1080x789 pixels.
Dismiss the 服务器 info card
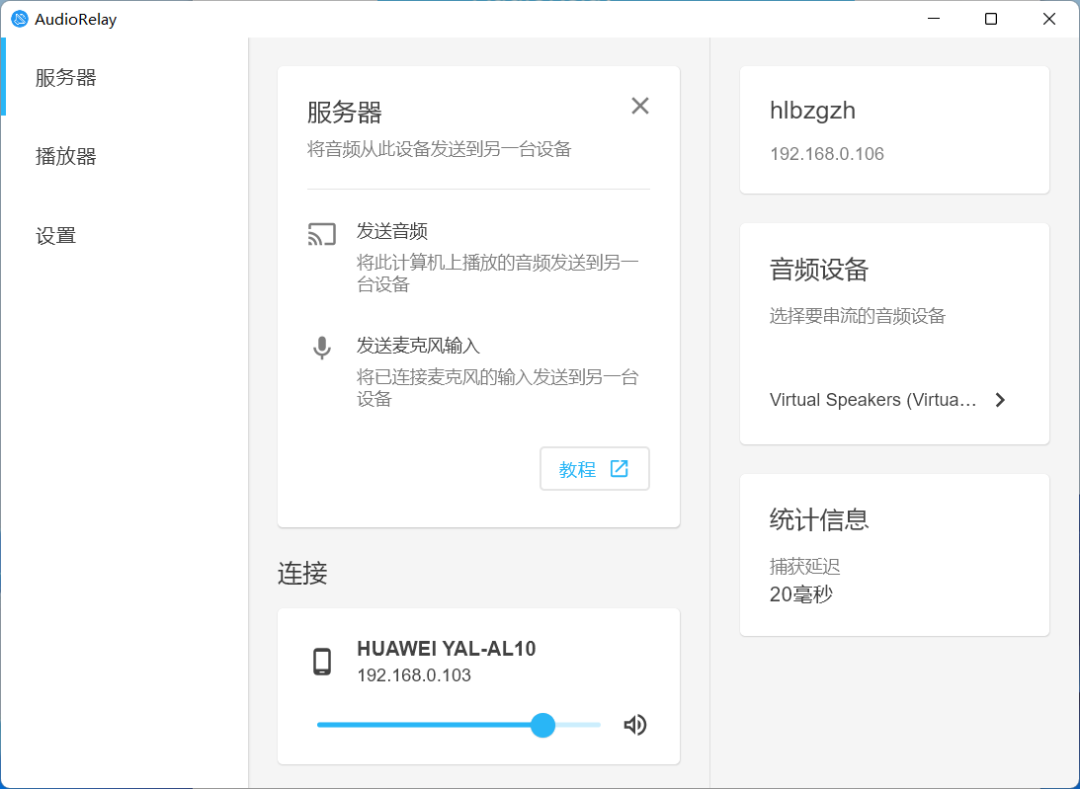pos(640,106)
